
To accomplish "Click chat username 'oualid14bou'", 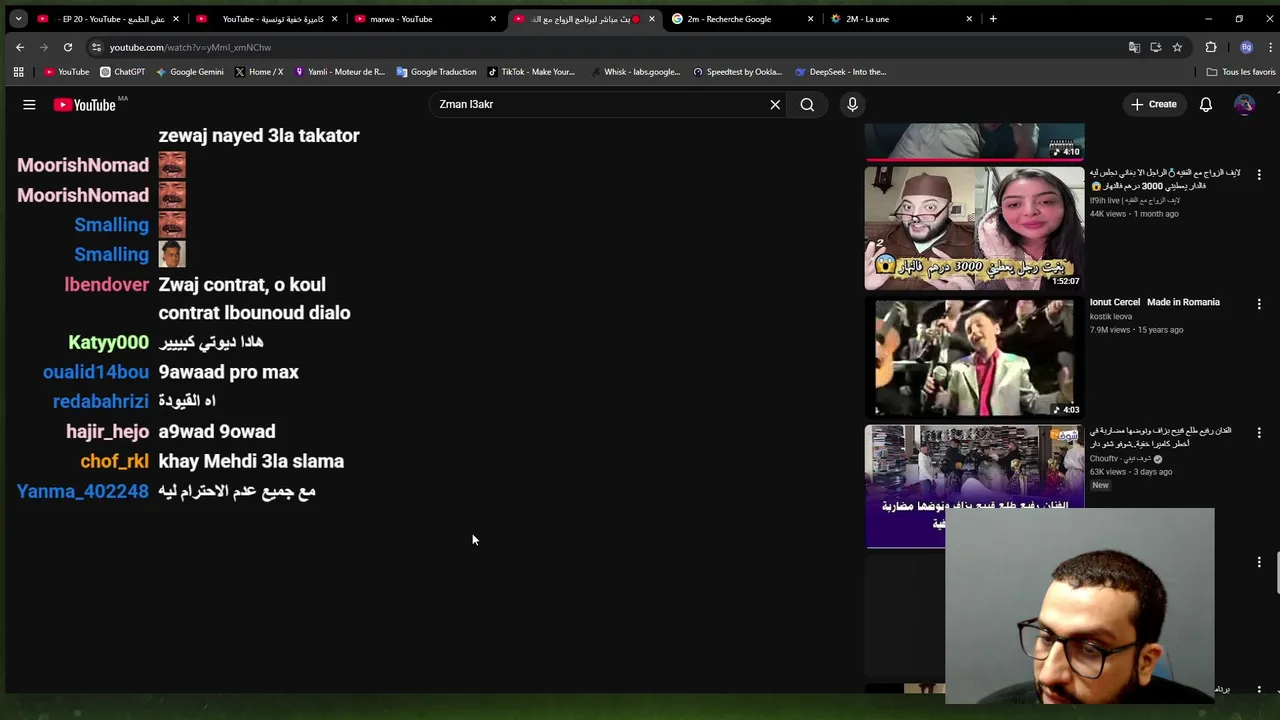I will click(95, 372).
